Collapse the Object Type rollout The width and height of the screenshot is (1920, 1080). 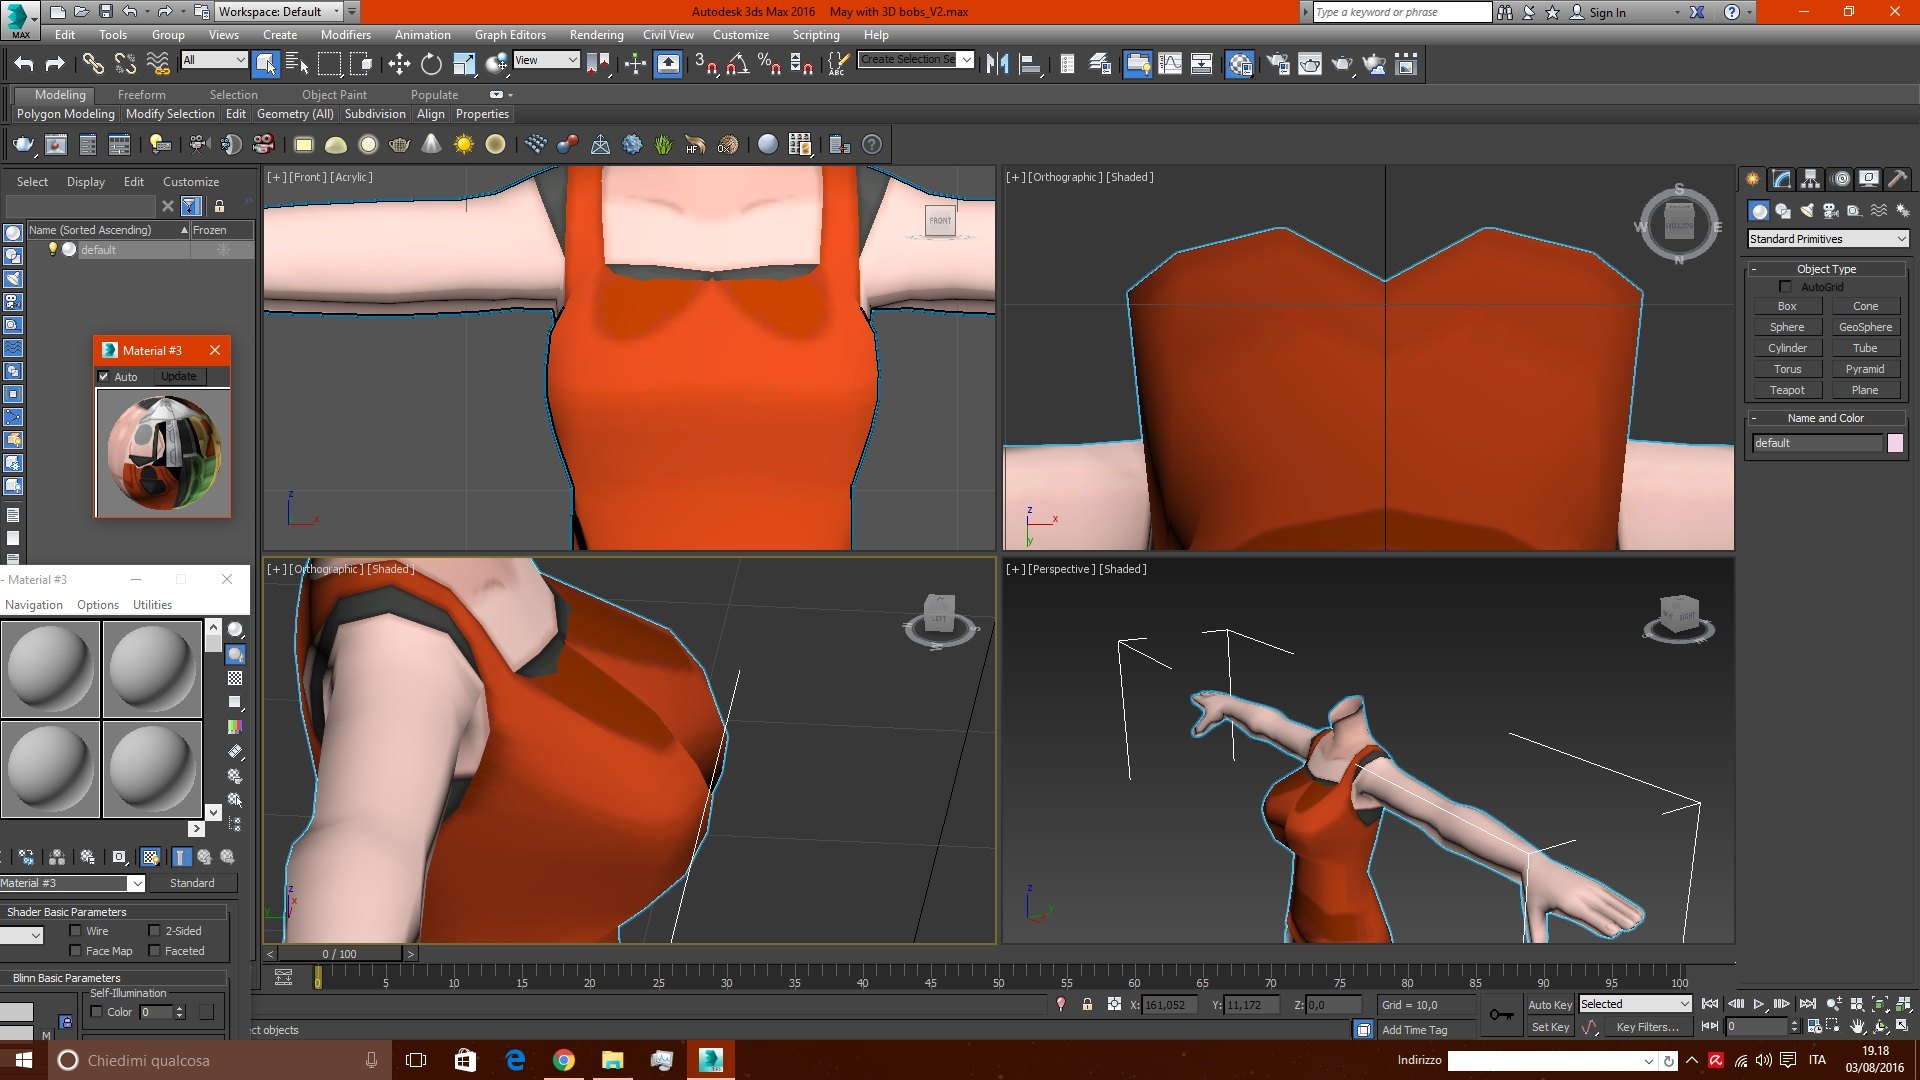(x=1826, y=269)
